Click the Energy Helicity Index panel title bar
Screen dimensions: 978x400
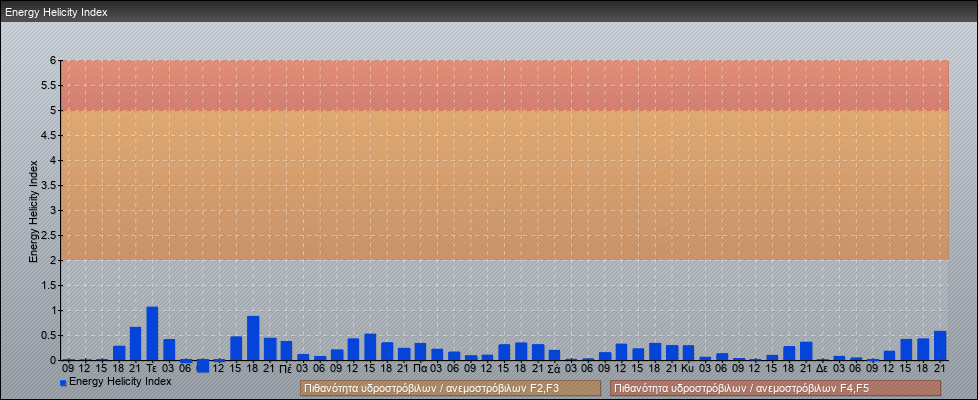coord(489,12)
